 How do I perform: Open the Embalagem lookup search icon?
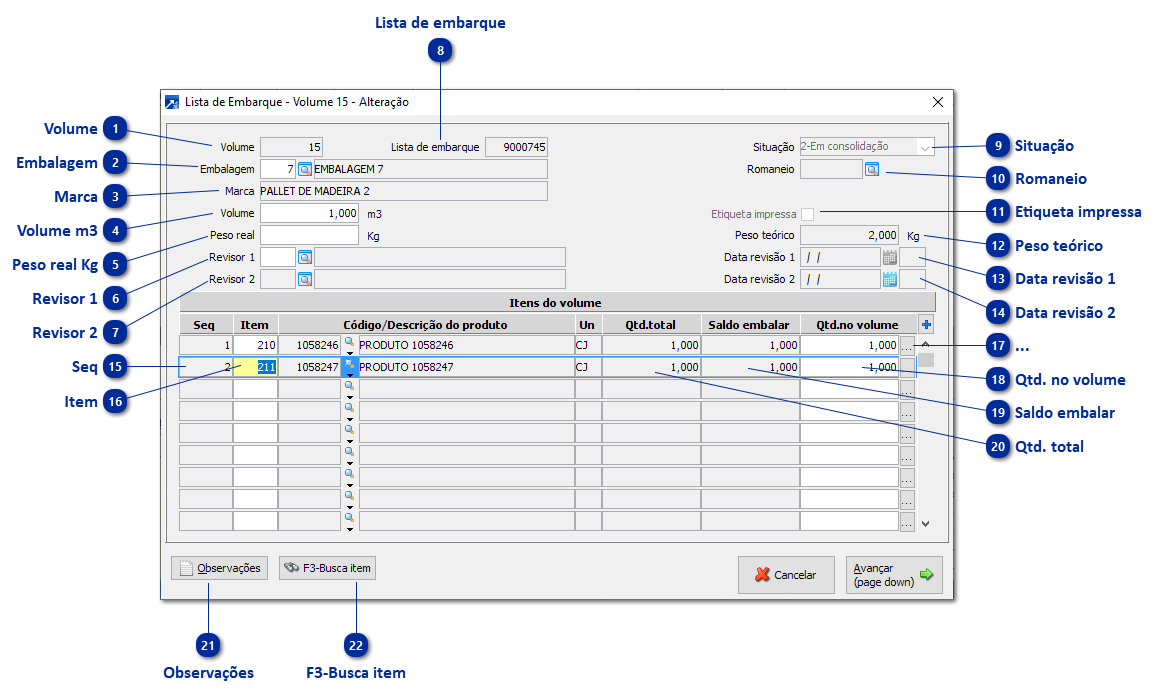coord(304,169)
